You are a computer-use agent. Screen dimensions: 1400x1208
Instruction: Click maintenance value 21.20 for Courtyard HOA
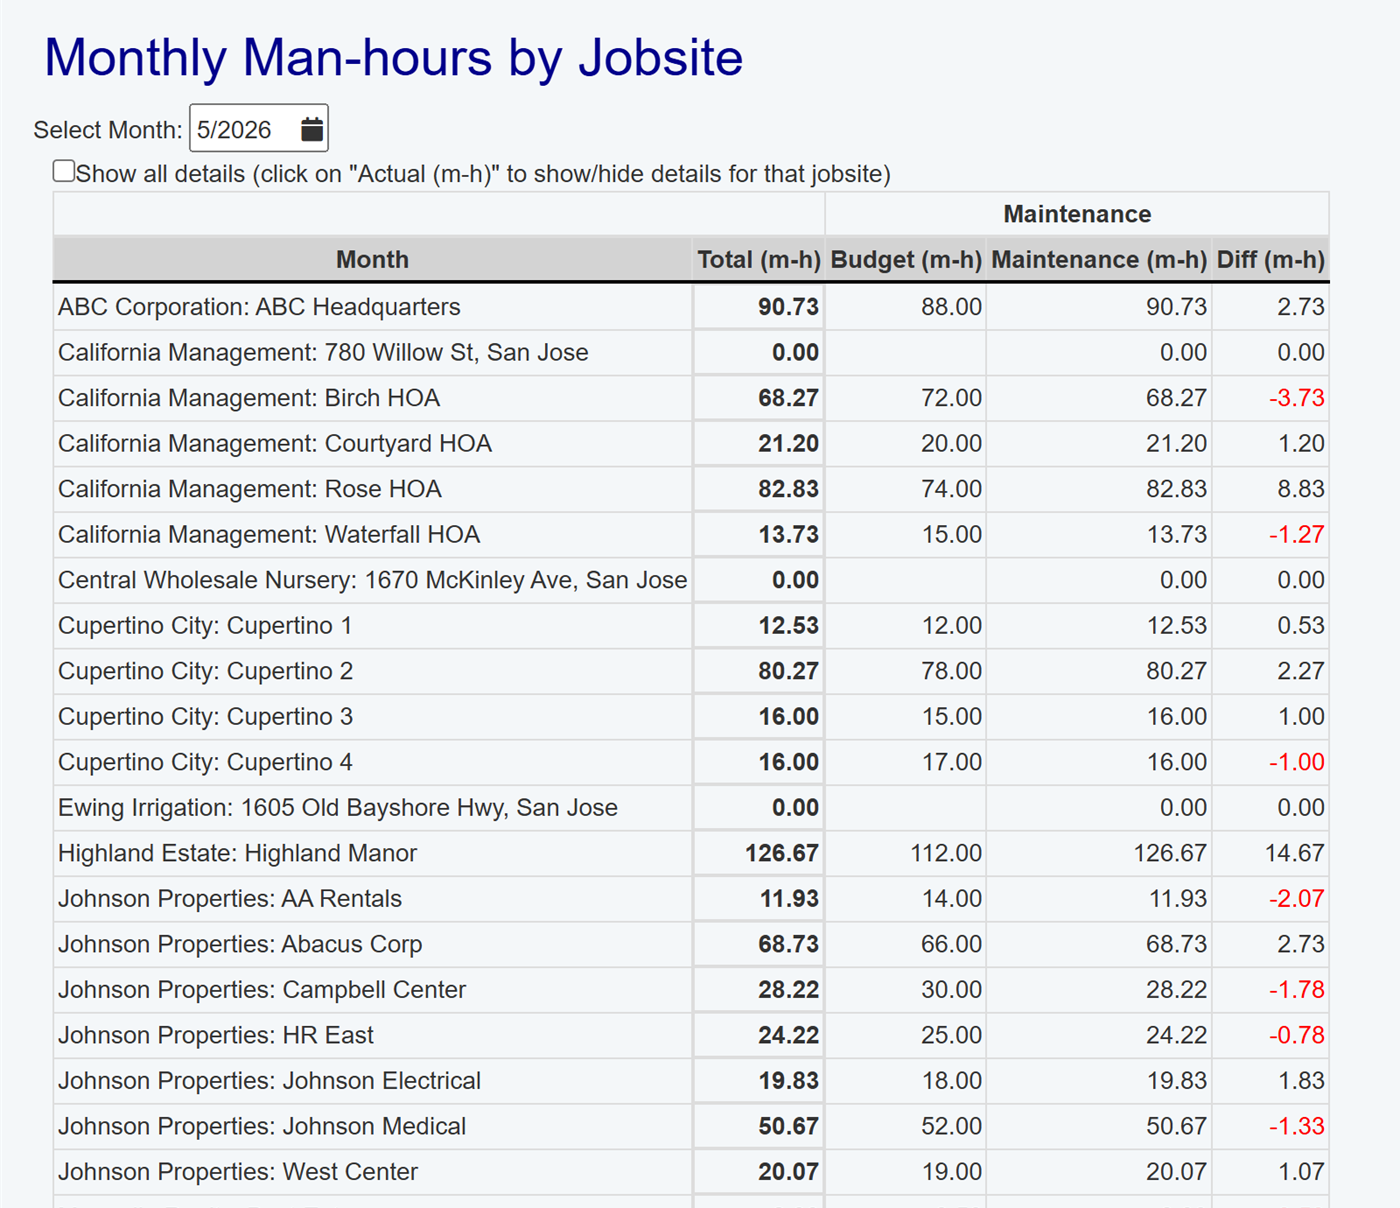pyautogui.click(x=1176, y=444)
